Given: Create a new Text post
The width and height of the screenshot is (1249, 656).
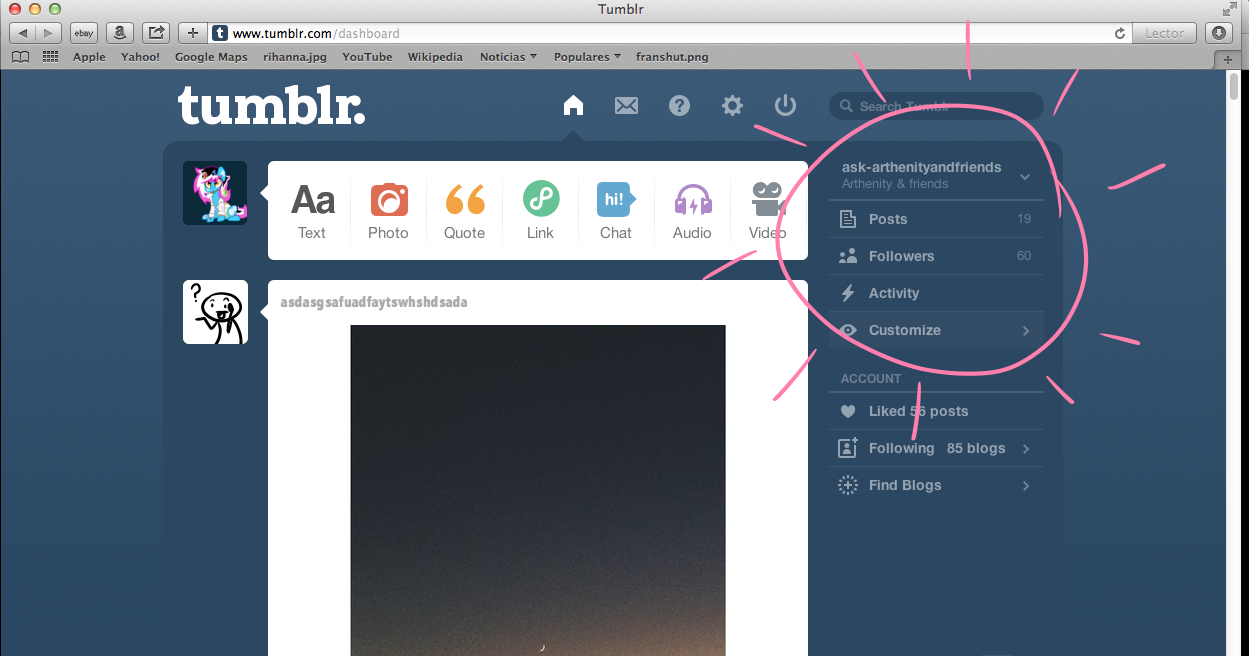Looking at the screenshot, I should coord(312,210).
